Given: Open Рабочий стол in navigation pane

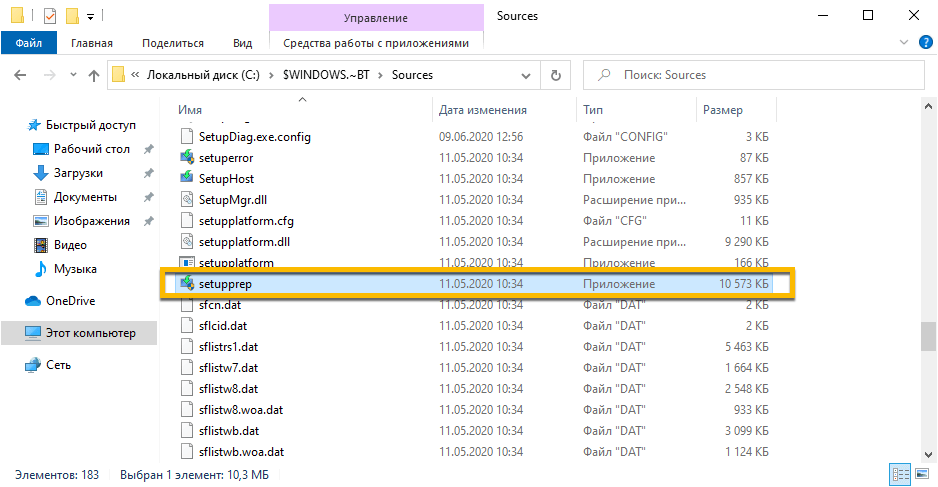Looking at the screenshot, I should click(x=92, y=149).
